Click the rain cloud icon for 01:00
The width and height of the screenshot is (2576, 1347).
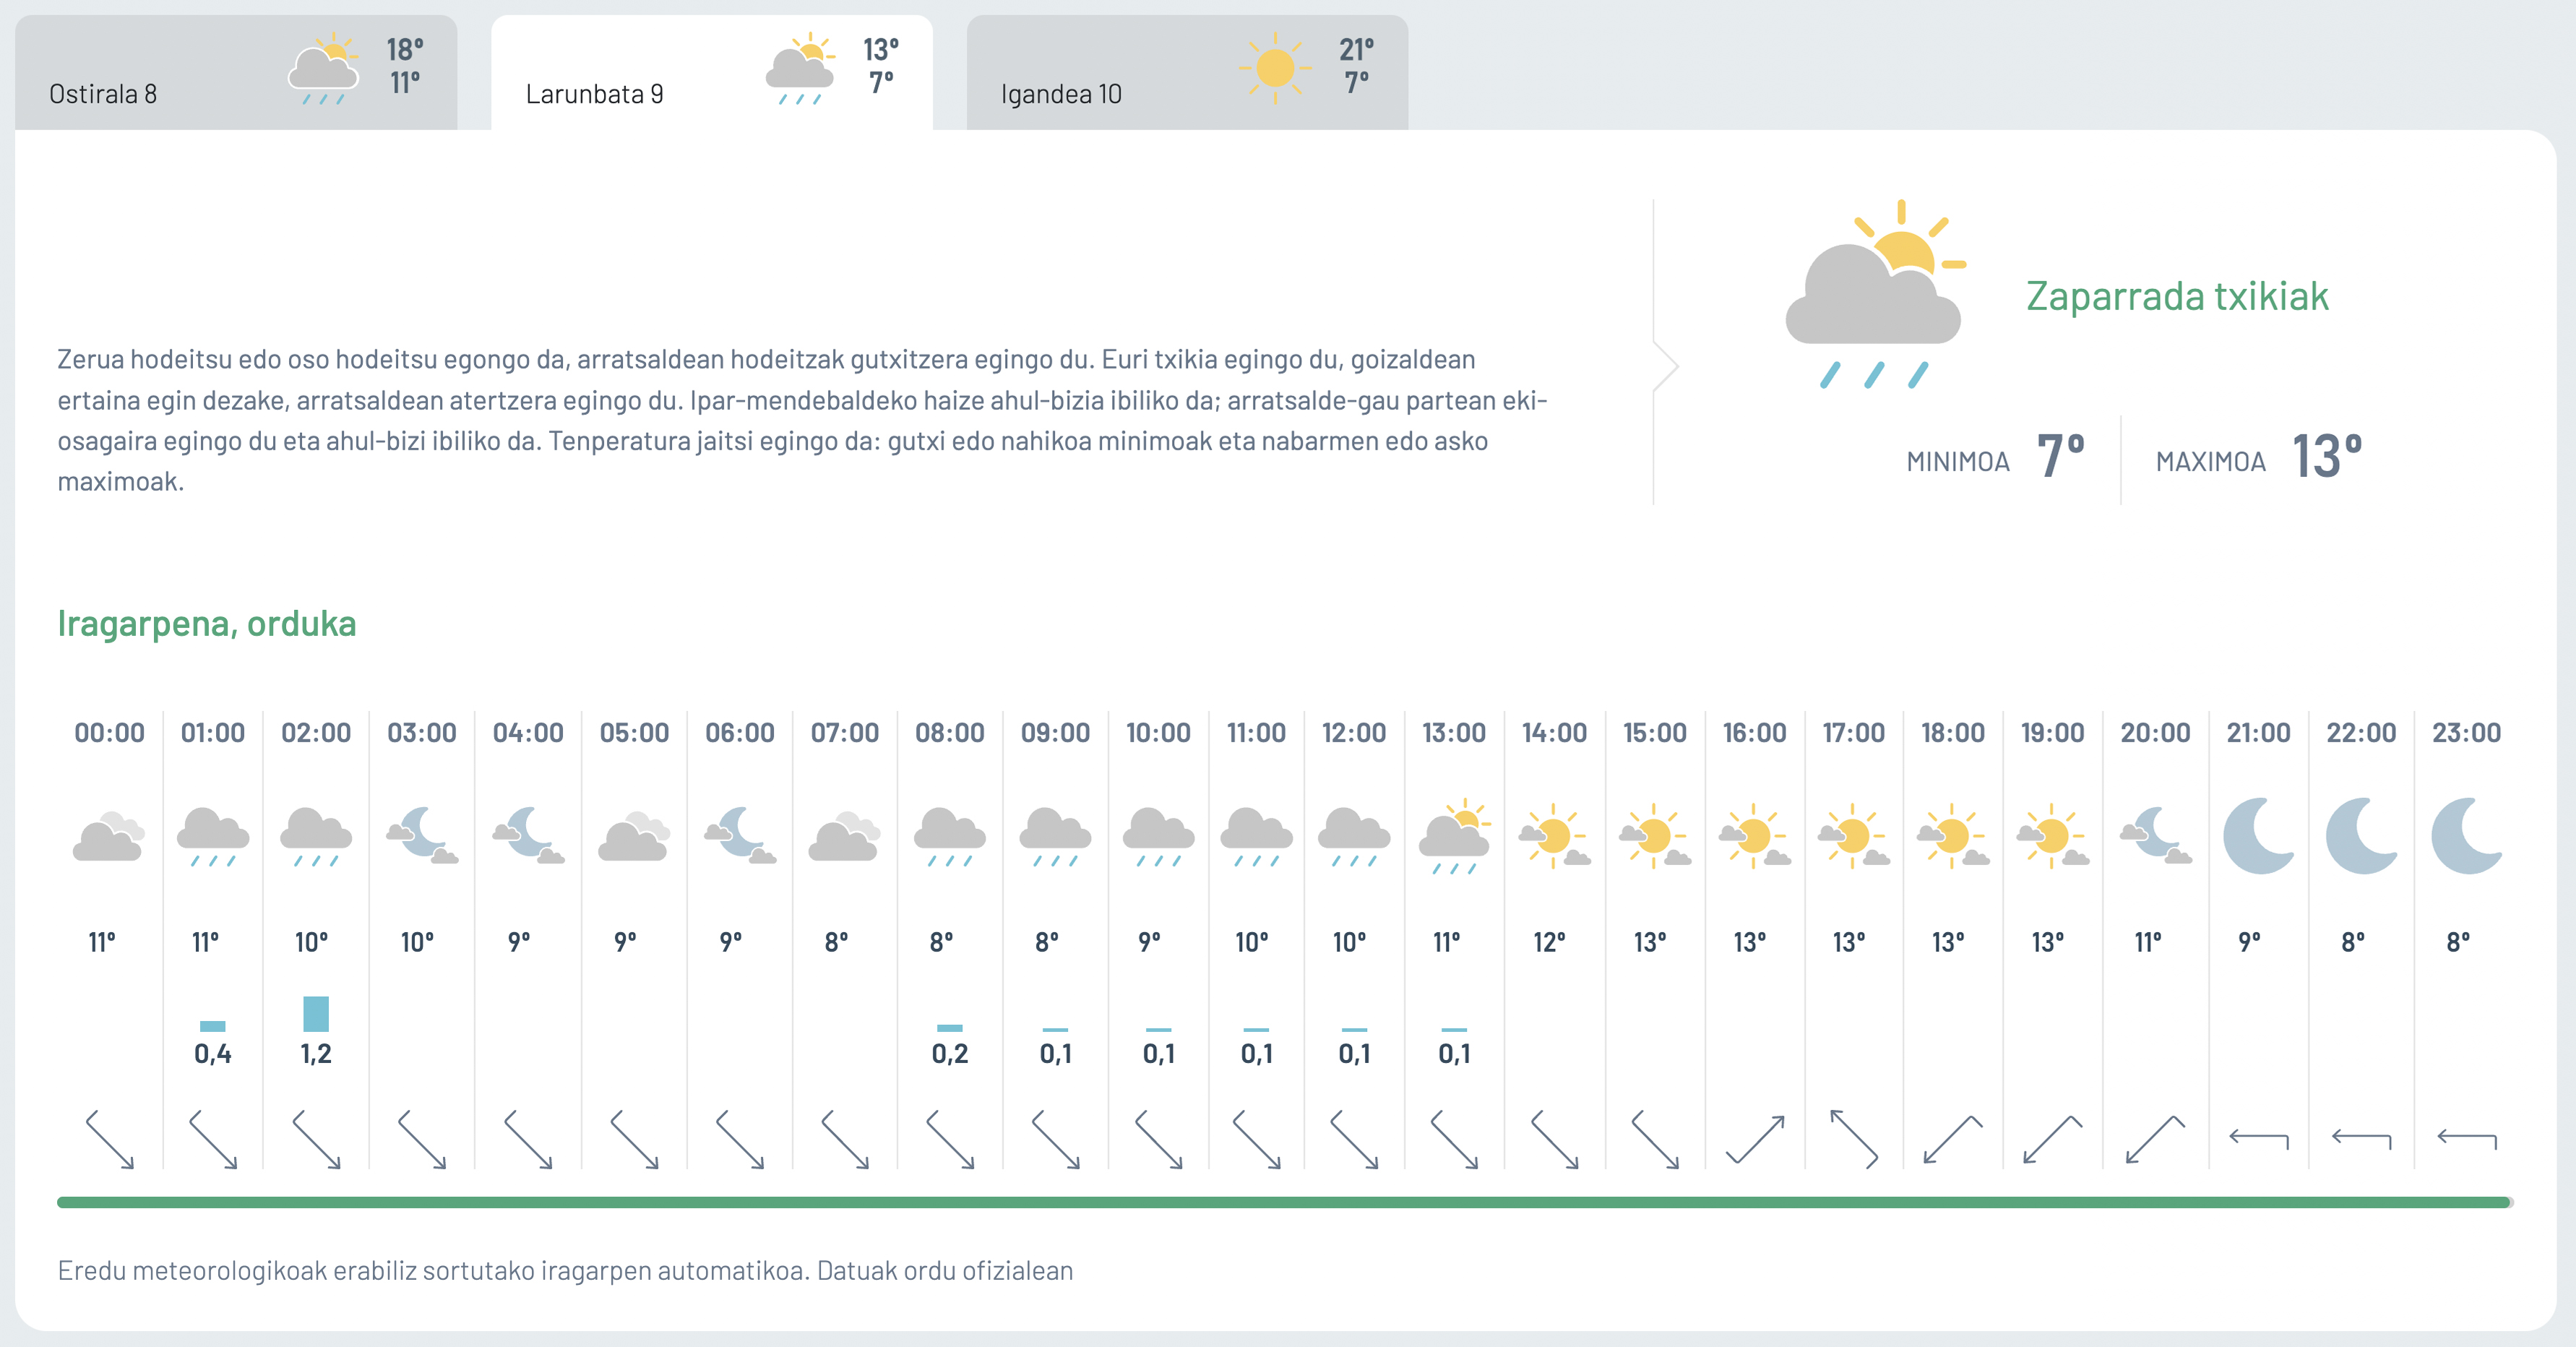pyautogui.click(x=213, y=836)
